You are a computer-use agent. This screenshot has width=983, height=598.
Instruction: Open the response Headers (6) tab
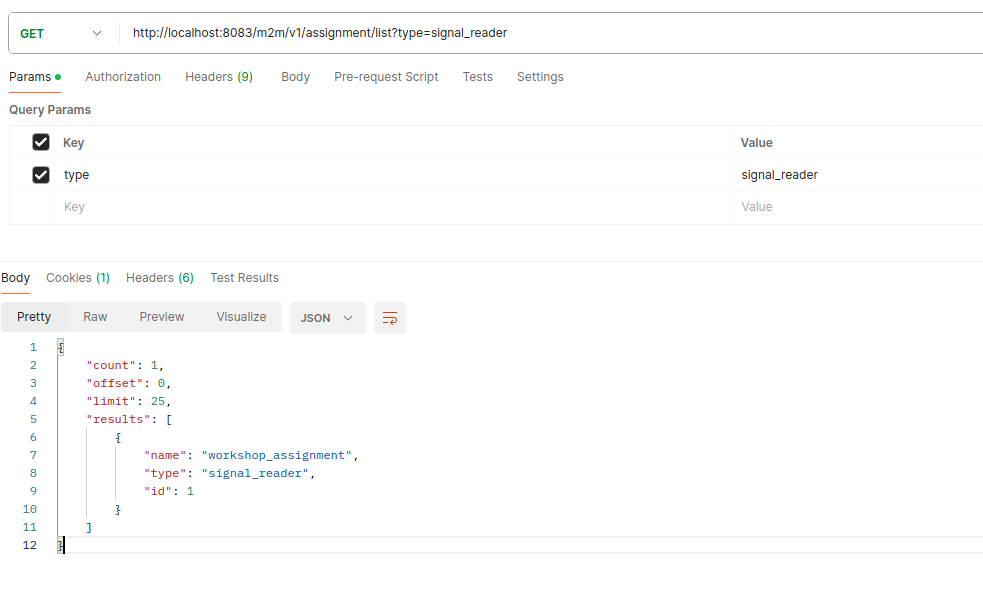tap(160, 278)
